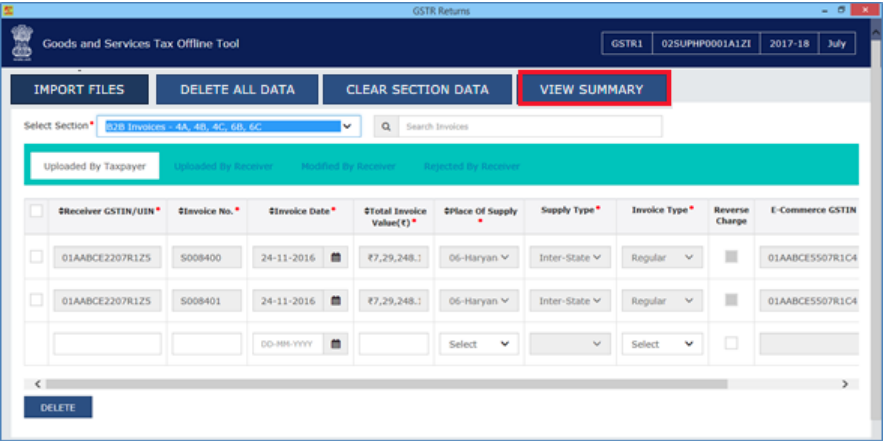Click the blank Total Invoice Value field
The width and height of the screenshot is (884, 441).
coord(394,344)
